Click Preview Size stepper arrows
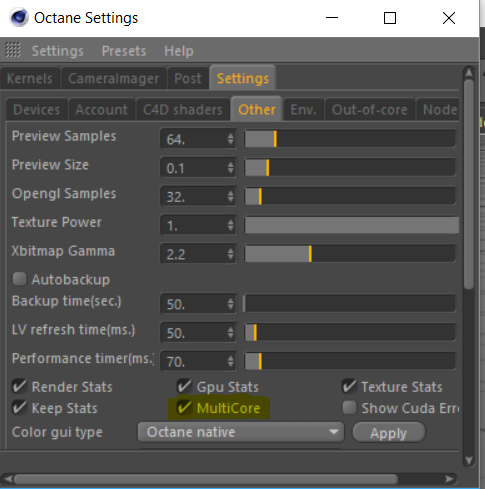This screenshot has height=489, width=485. click(x=231, y=168)
